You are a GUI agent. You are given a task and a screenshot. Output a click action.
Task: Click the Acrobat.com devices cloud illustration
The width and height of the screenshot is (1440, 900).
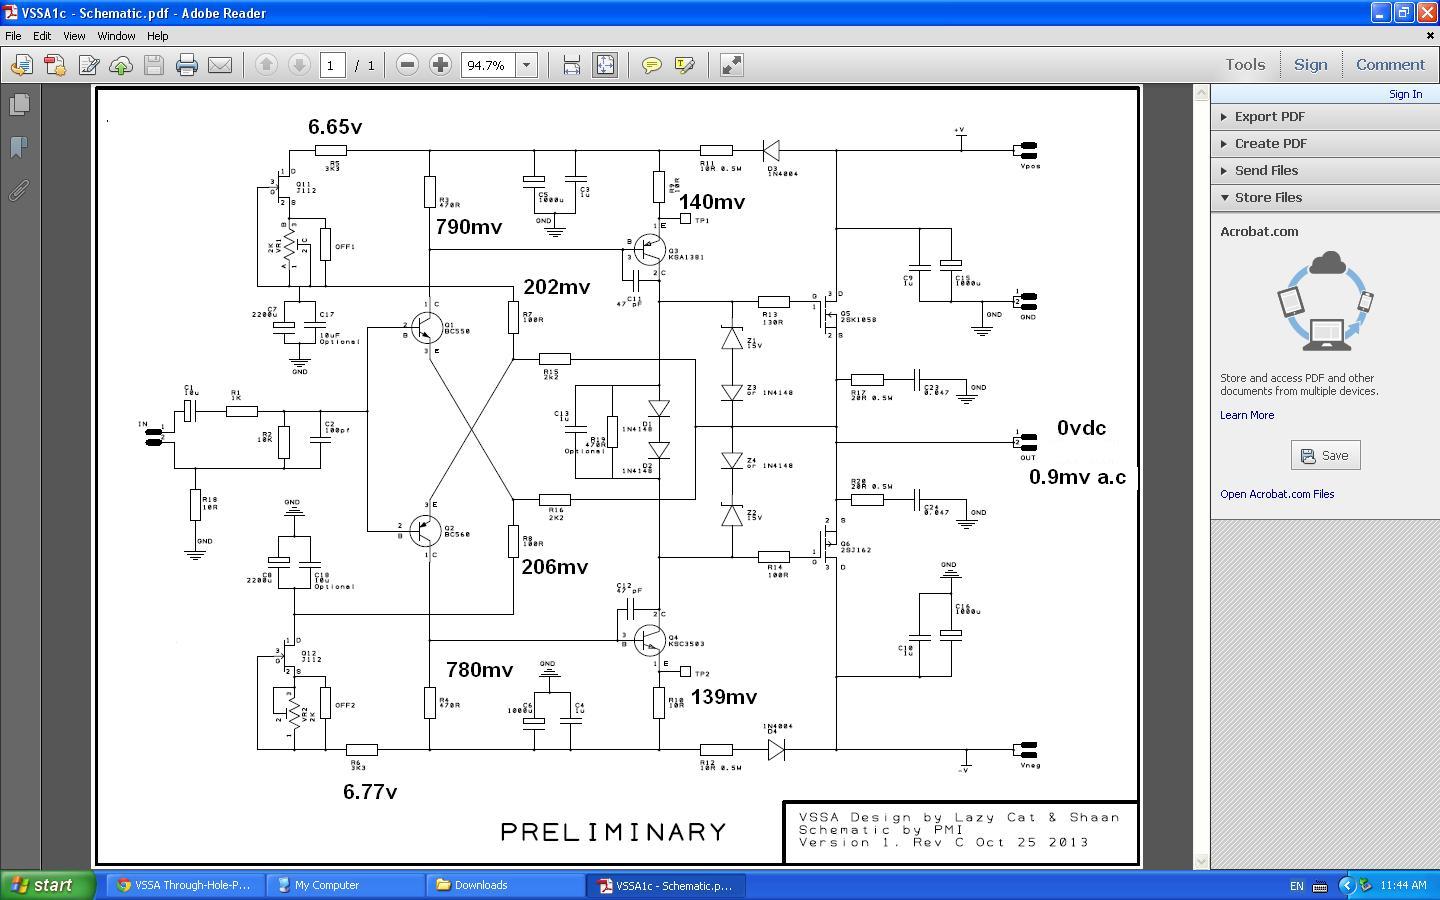click(1325, 301)
